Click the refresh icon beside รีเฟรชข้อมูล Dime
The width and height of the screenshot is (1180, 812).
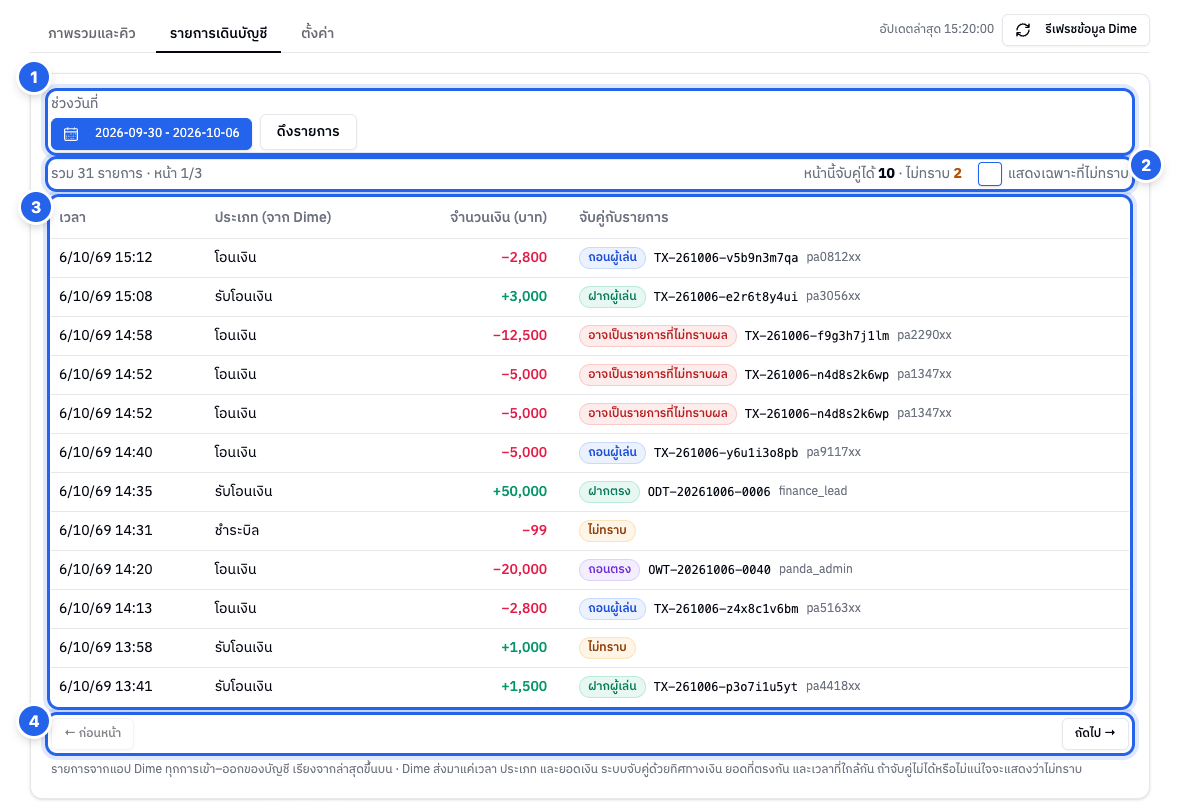[1023, 30]
